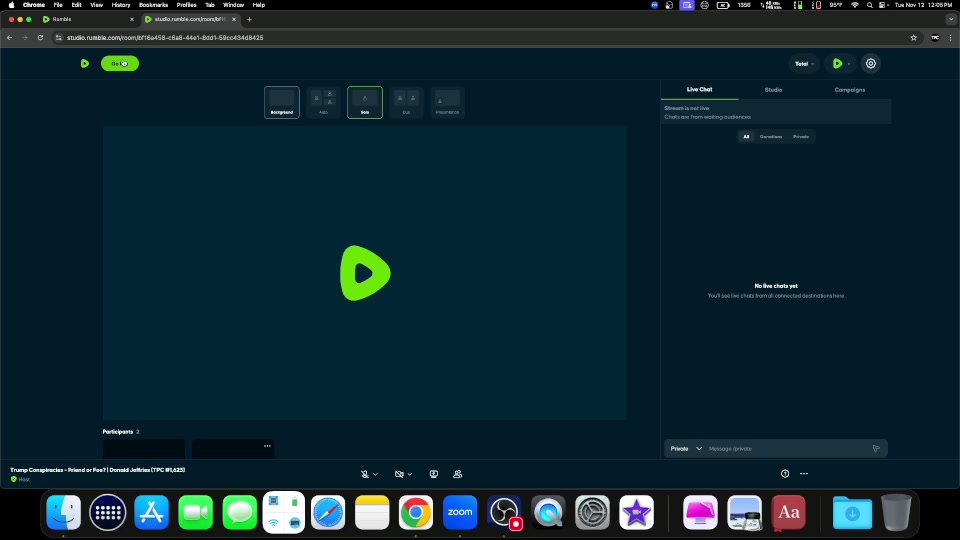The width and height of the screenshot is (960, 540).
Task: Open studio settings gear icon
Action: point(871,63)
